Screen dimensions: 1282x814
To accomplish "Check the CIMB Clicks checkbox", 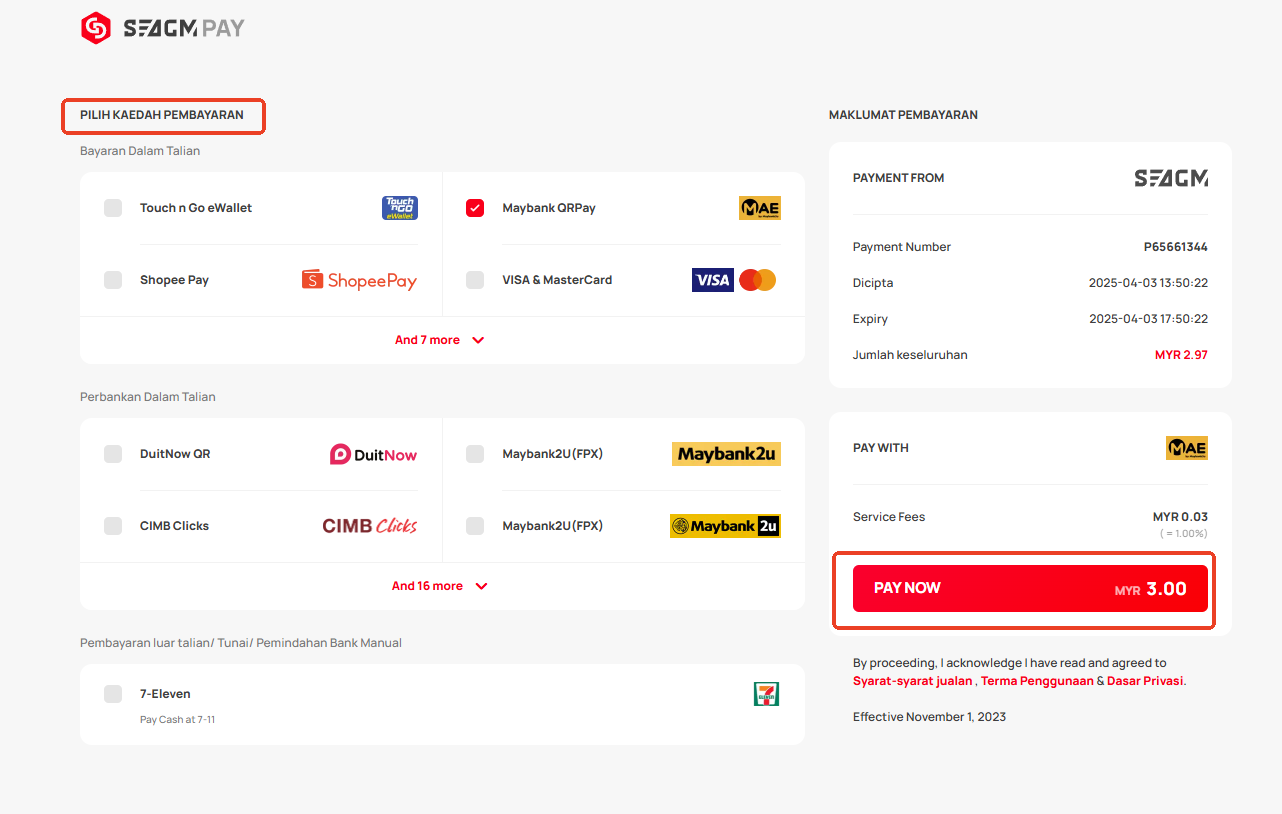I will tap(113, 526).
